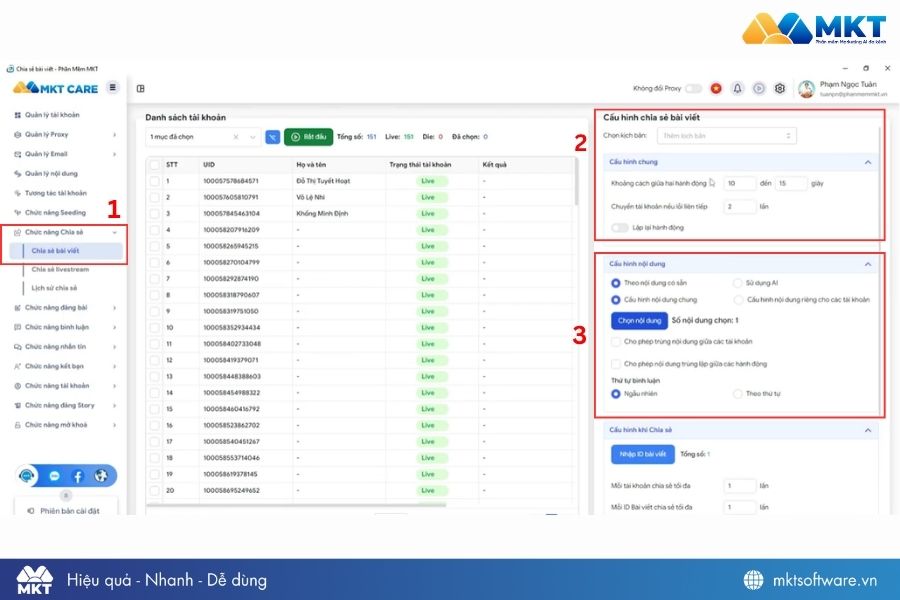The image size is (900, 600).
Task: Toggle the Không đổi Proxy switch
Action: click(693, 88)
